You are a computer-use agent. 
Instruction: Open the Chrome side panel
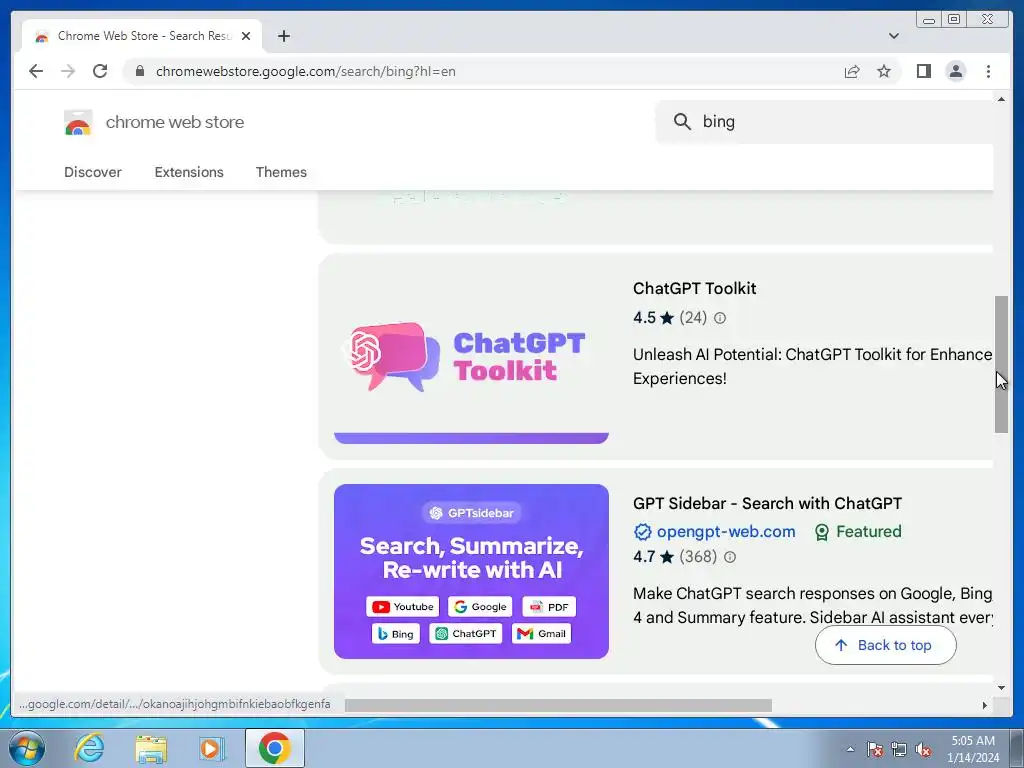coord(923,71)
